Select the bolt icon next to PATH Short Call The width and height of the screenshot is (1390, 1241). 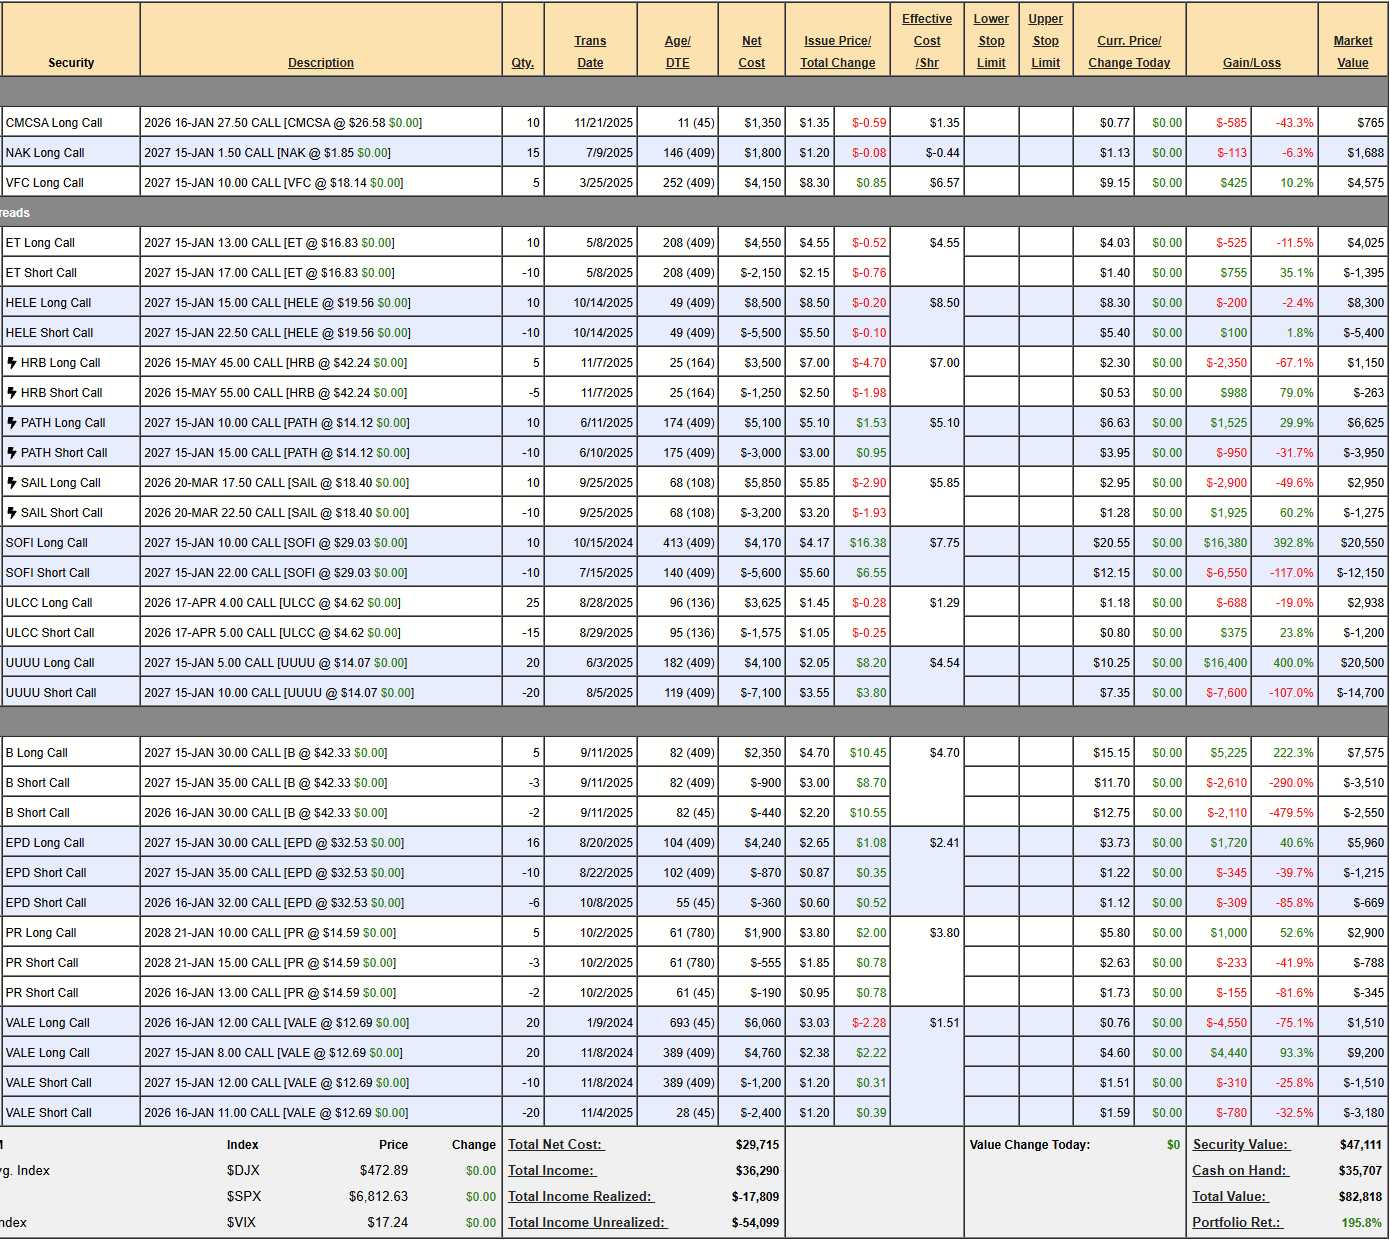pos(12,453)
